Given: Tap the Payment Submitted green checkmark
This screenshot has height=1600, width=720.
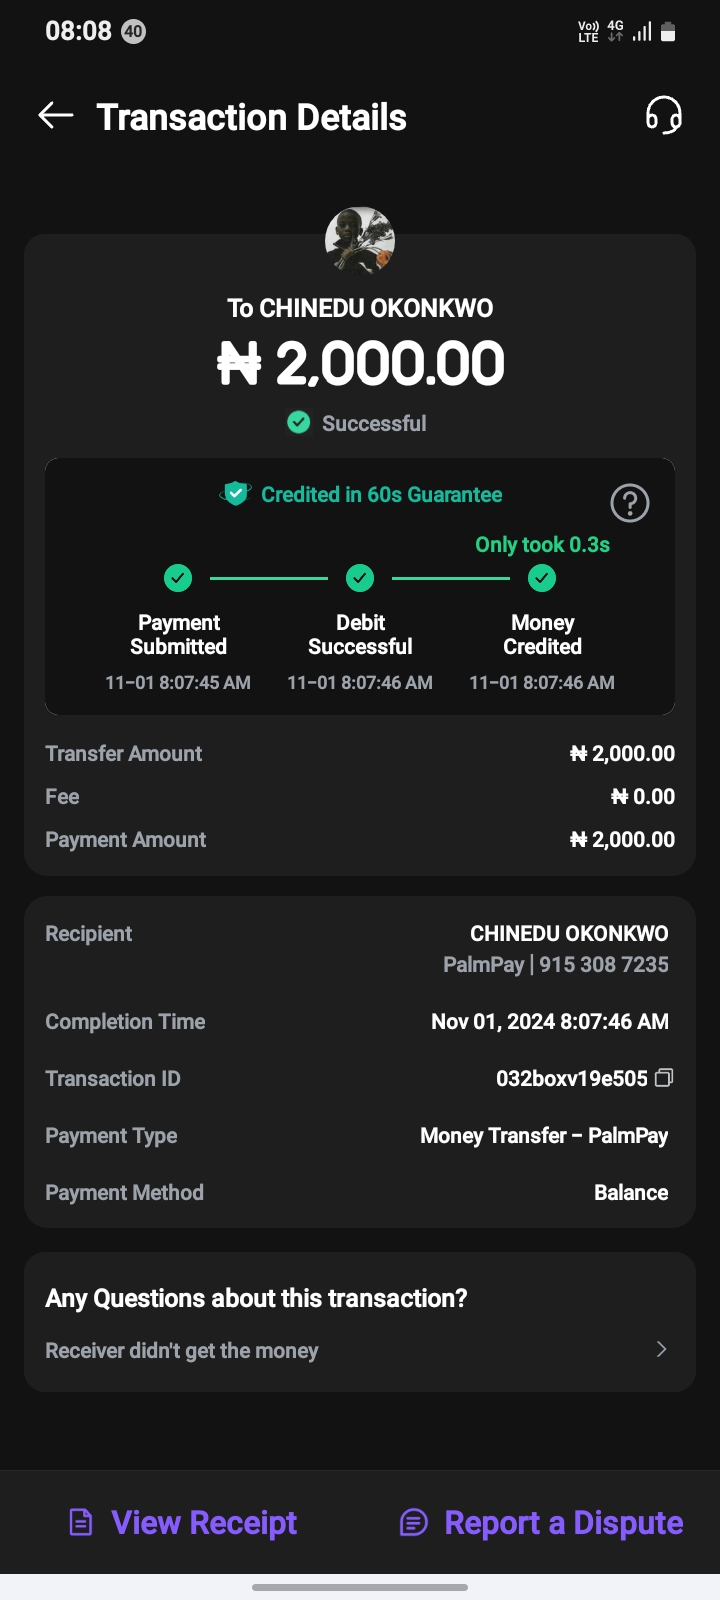Looking at the screenshot, I should 178,578.
